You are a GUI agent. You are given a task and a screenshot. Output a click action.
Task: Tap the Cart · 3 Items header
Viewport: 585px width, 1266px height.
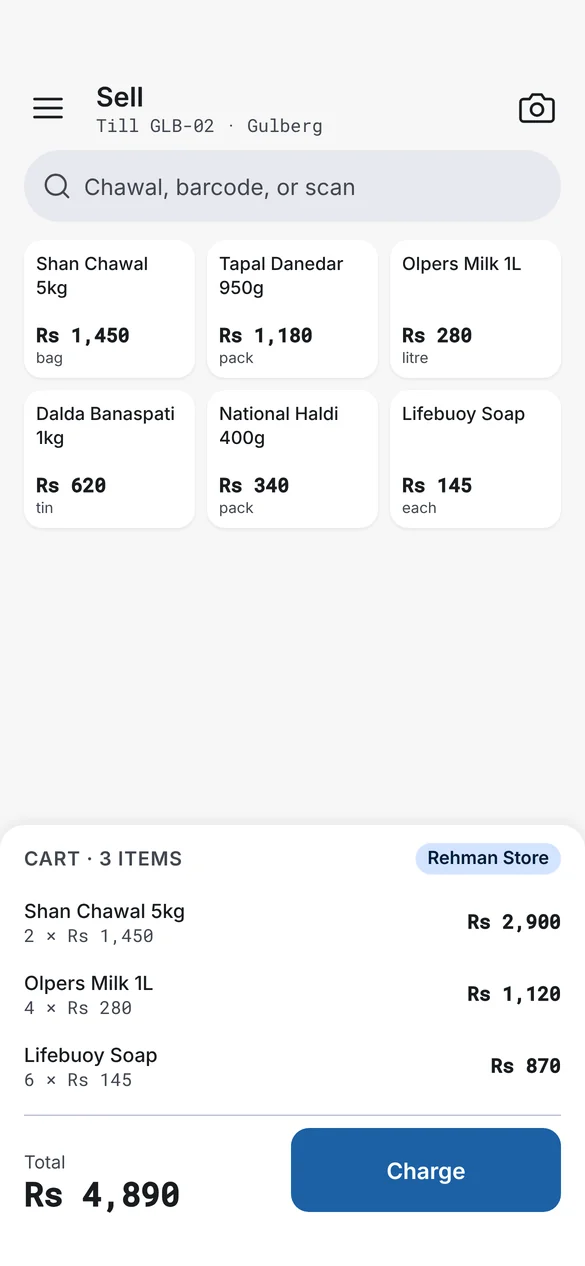pyautogui.click(x=103, y=858)
